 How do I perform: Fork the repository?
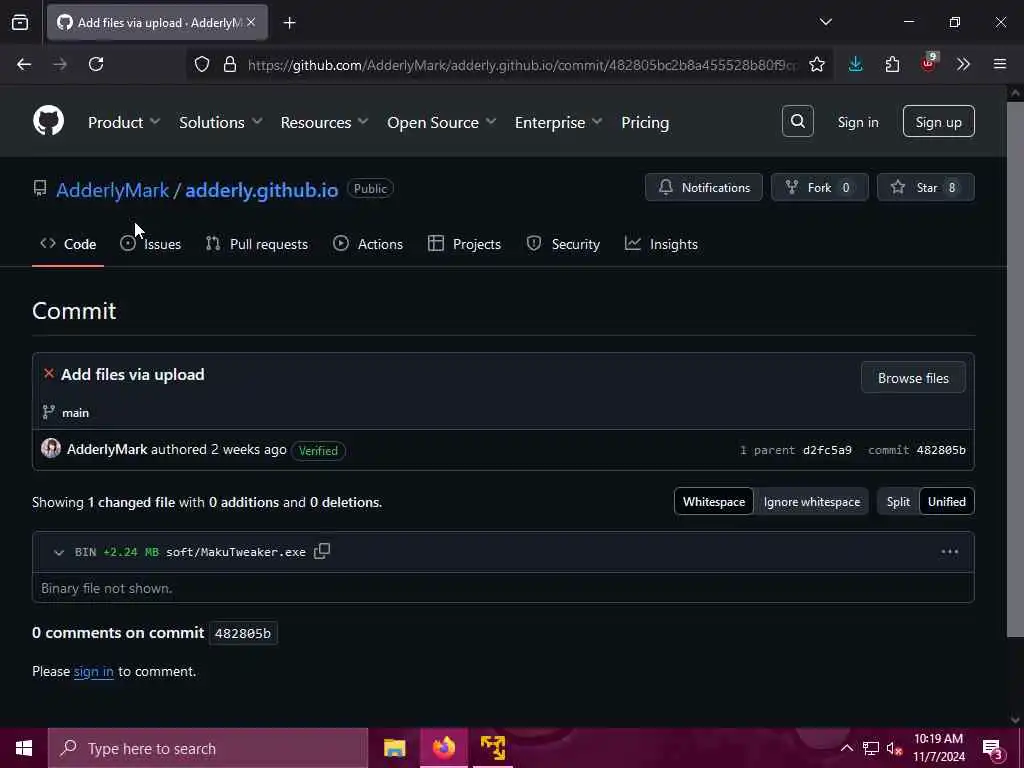tap(820, 187)
